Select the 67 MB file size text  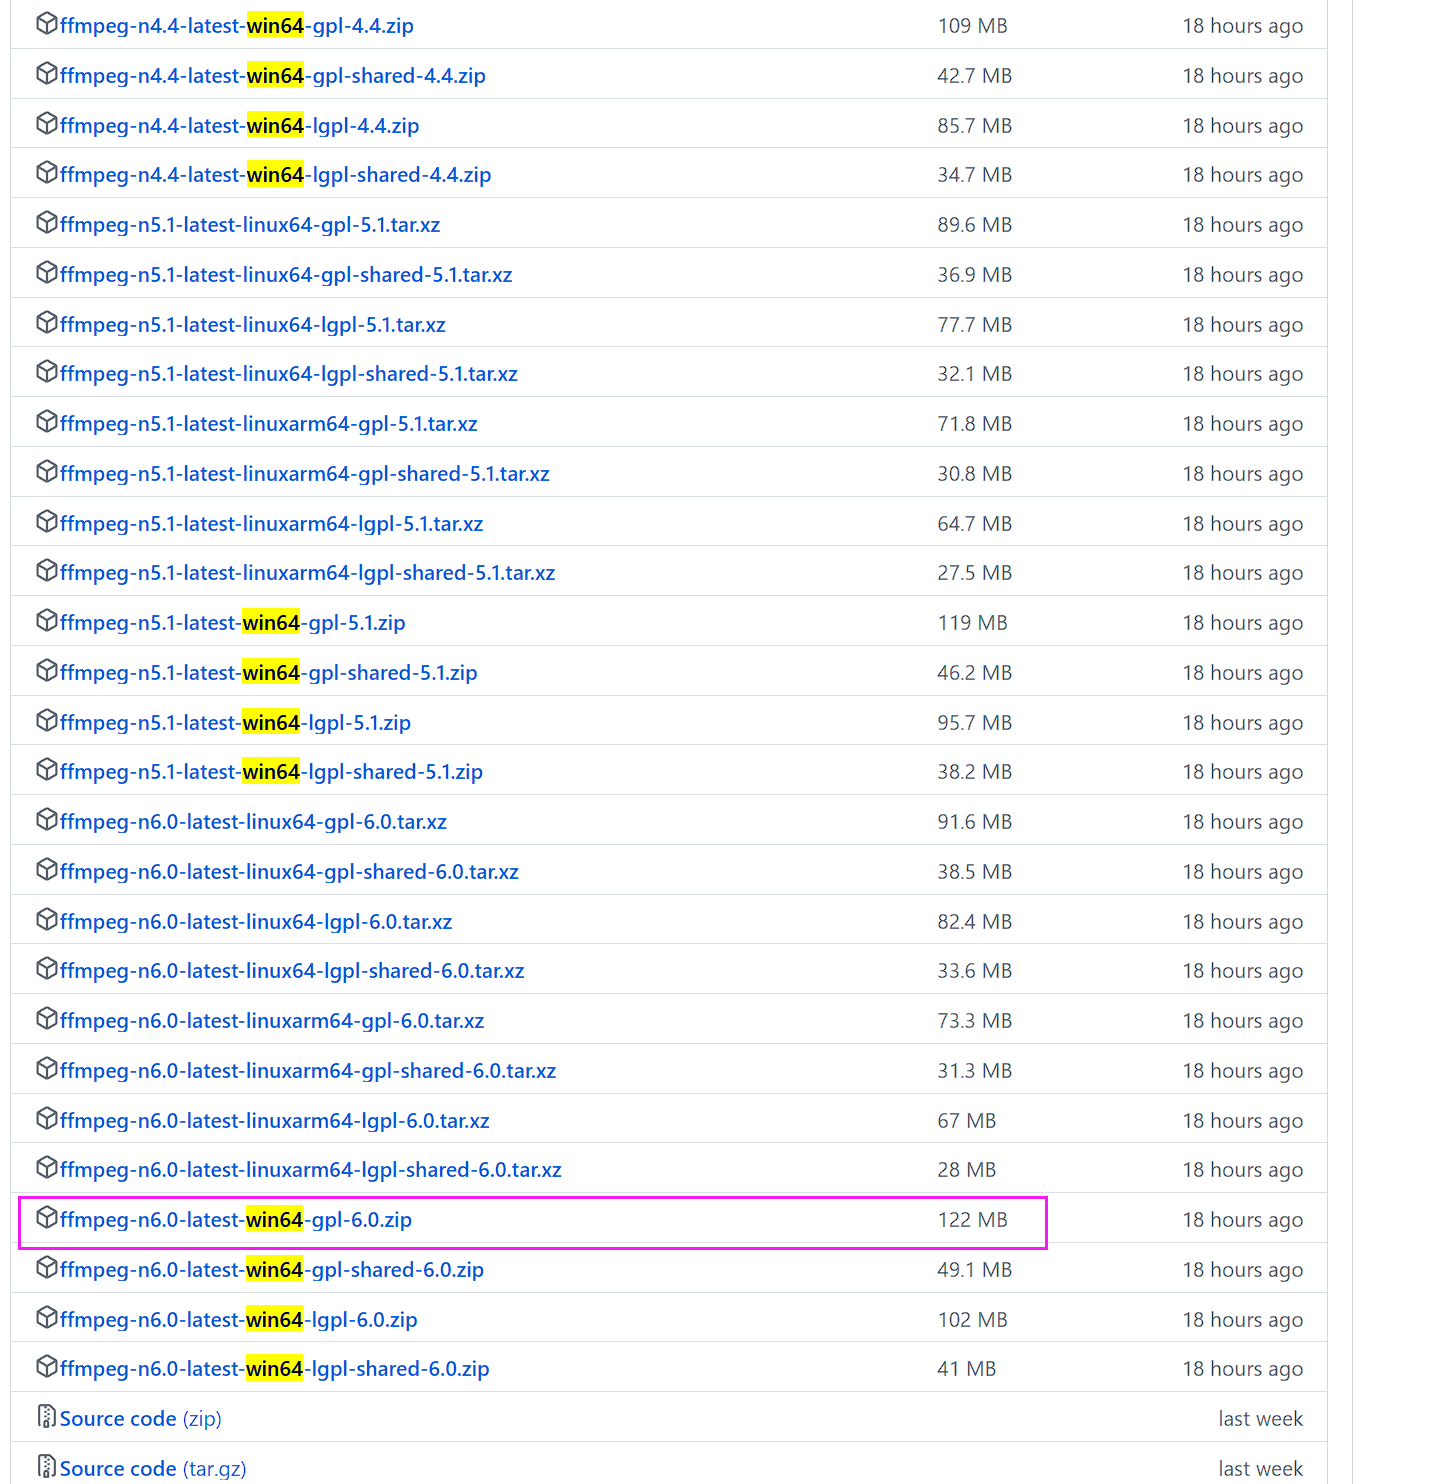click(967, 1121)
